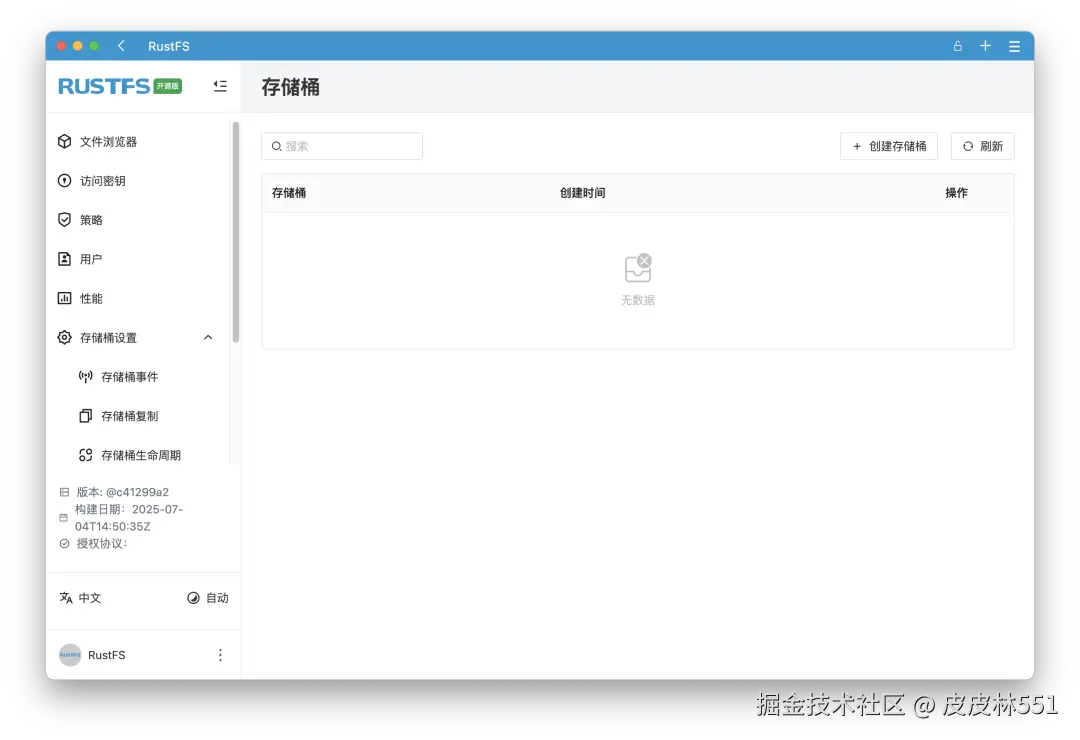This screenshot has width=1080, height=740.
Task: Collapse the 存储桶设置 settings group
Action: pyautogui.click(x=207, y=338)
